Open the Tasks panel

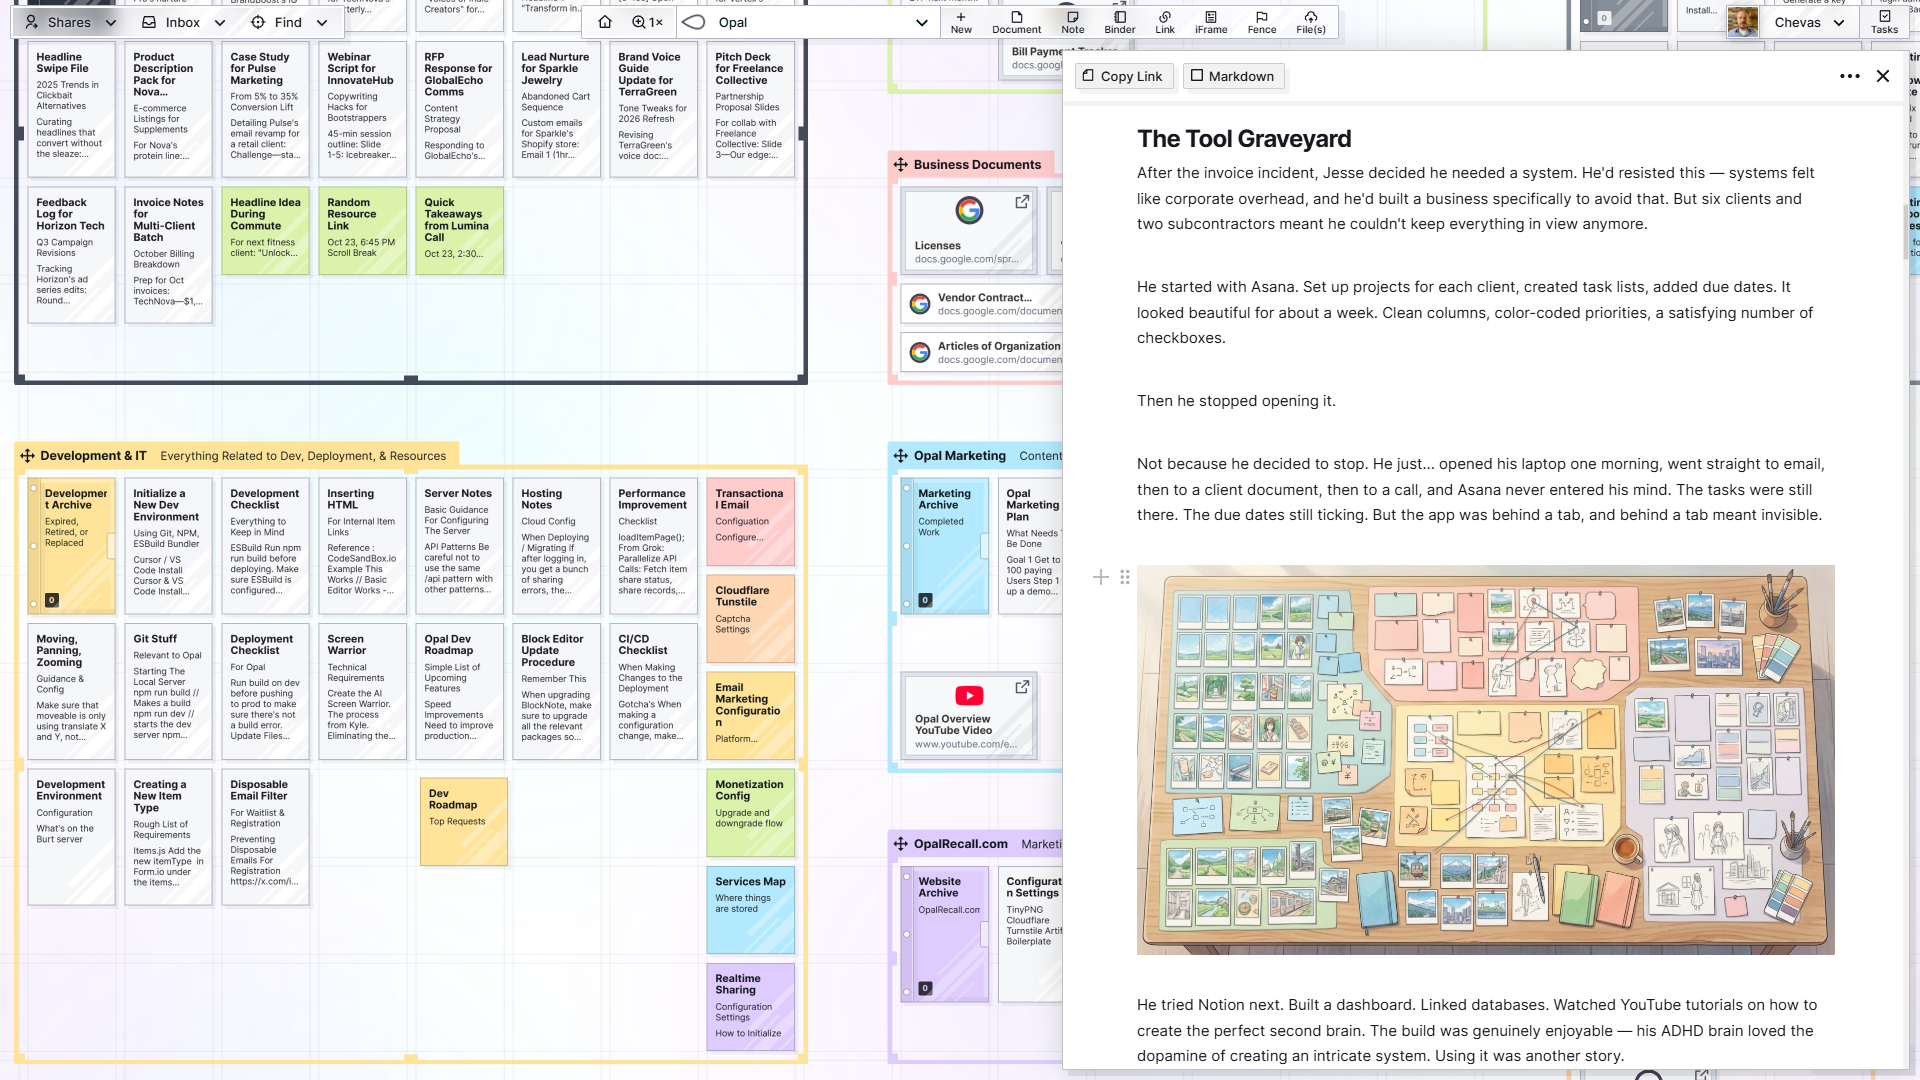tap(1884, 22)
